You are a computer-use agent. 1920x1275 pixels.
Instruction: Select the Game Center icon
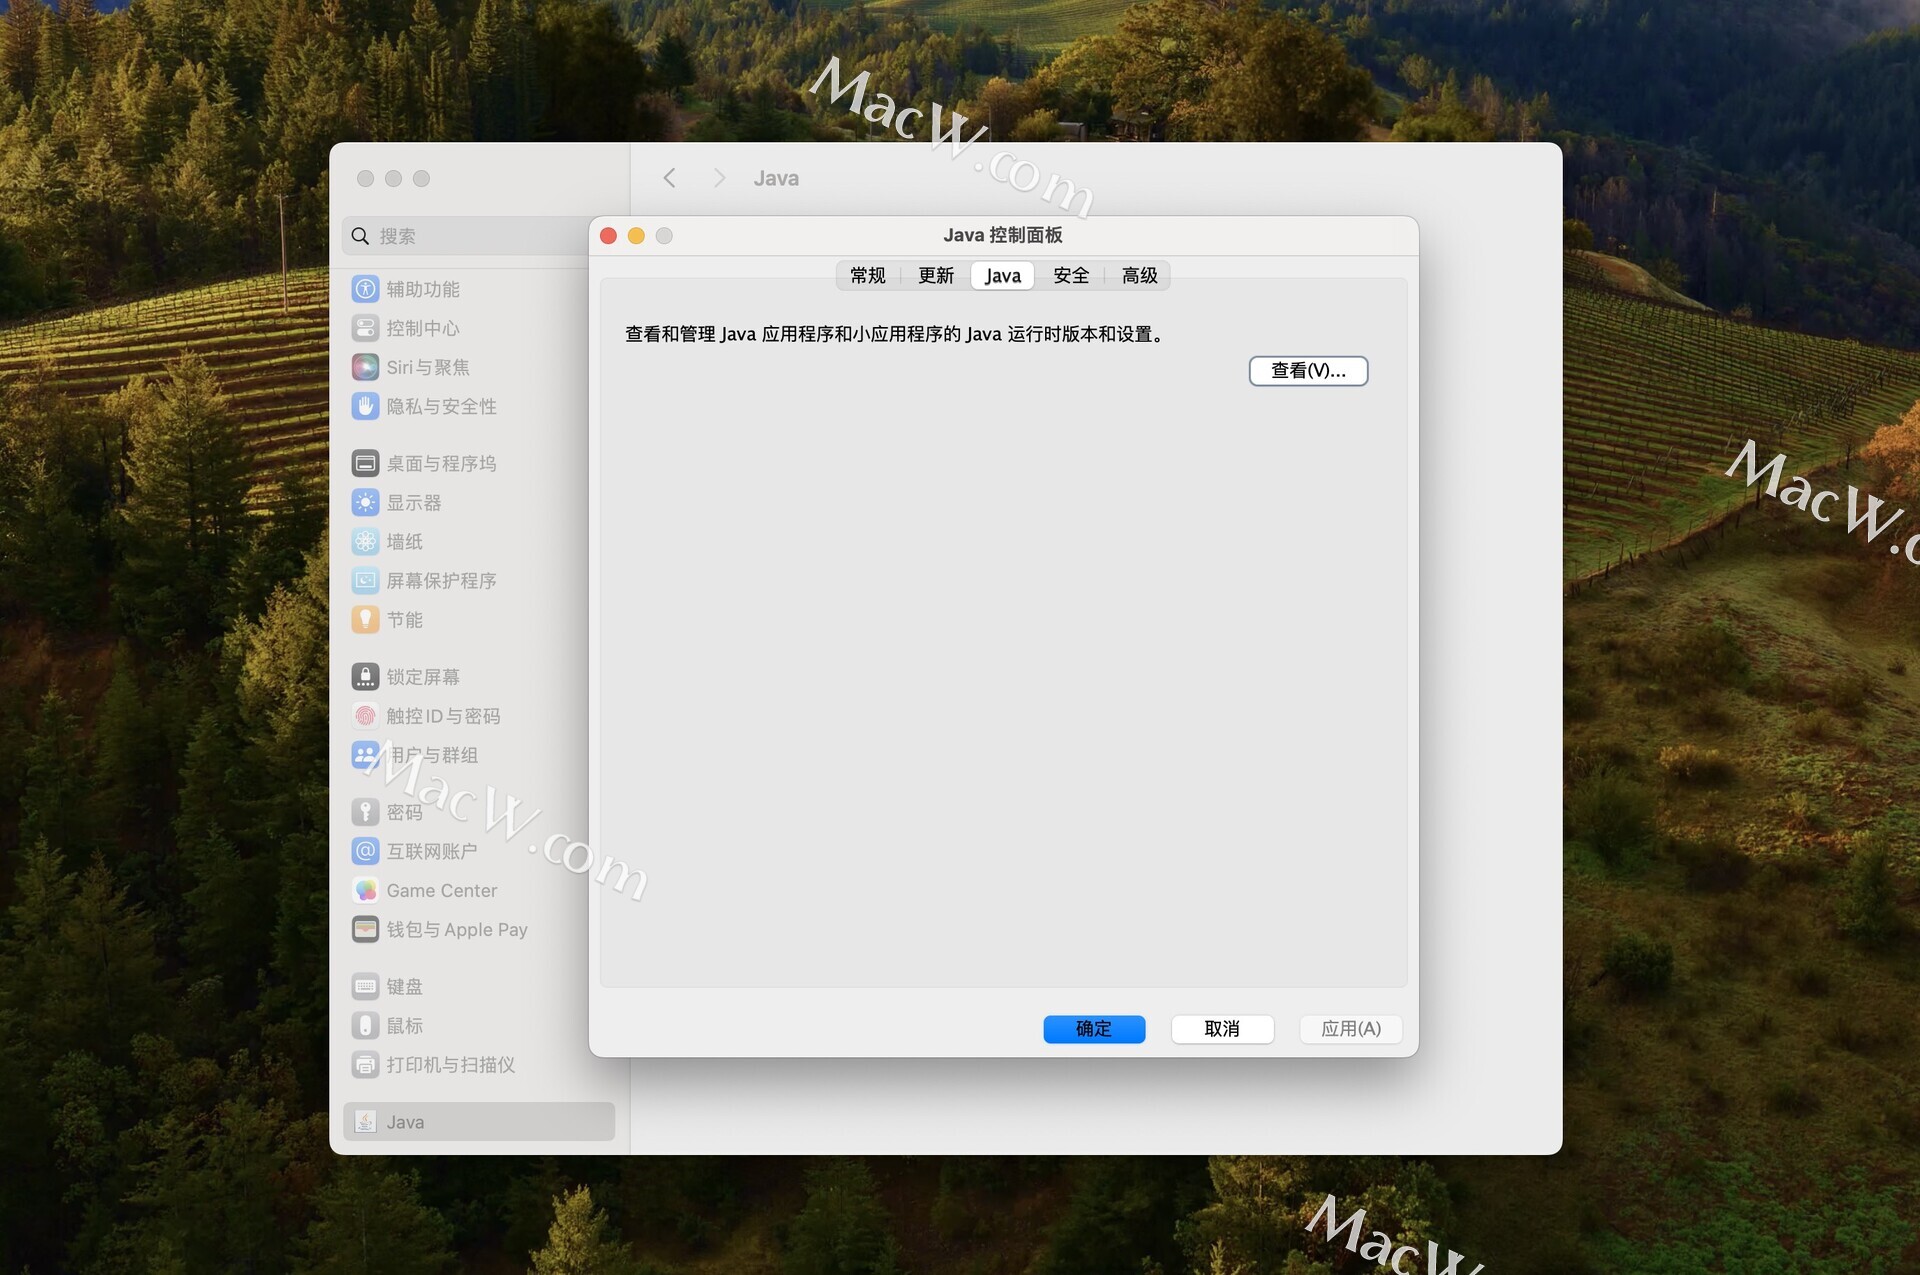tap(365, 890)
